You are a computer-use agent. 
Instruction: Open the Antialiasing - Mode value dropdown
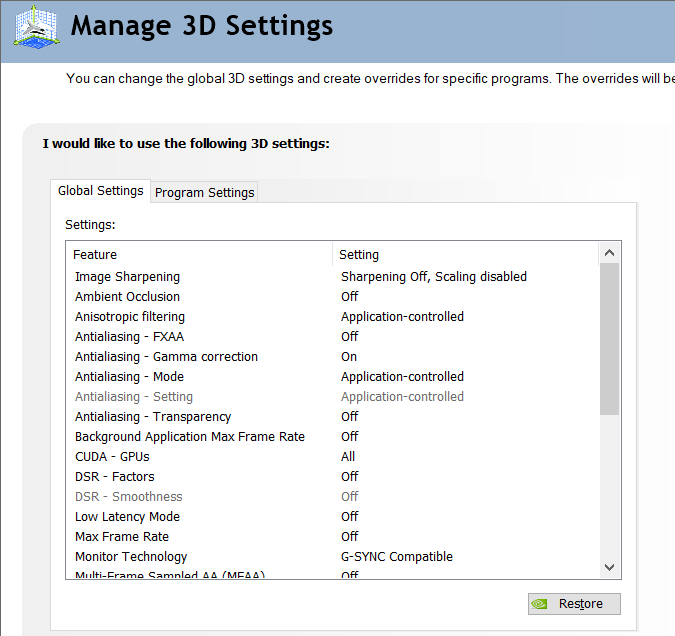[402, 377]
